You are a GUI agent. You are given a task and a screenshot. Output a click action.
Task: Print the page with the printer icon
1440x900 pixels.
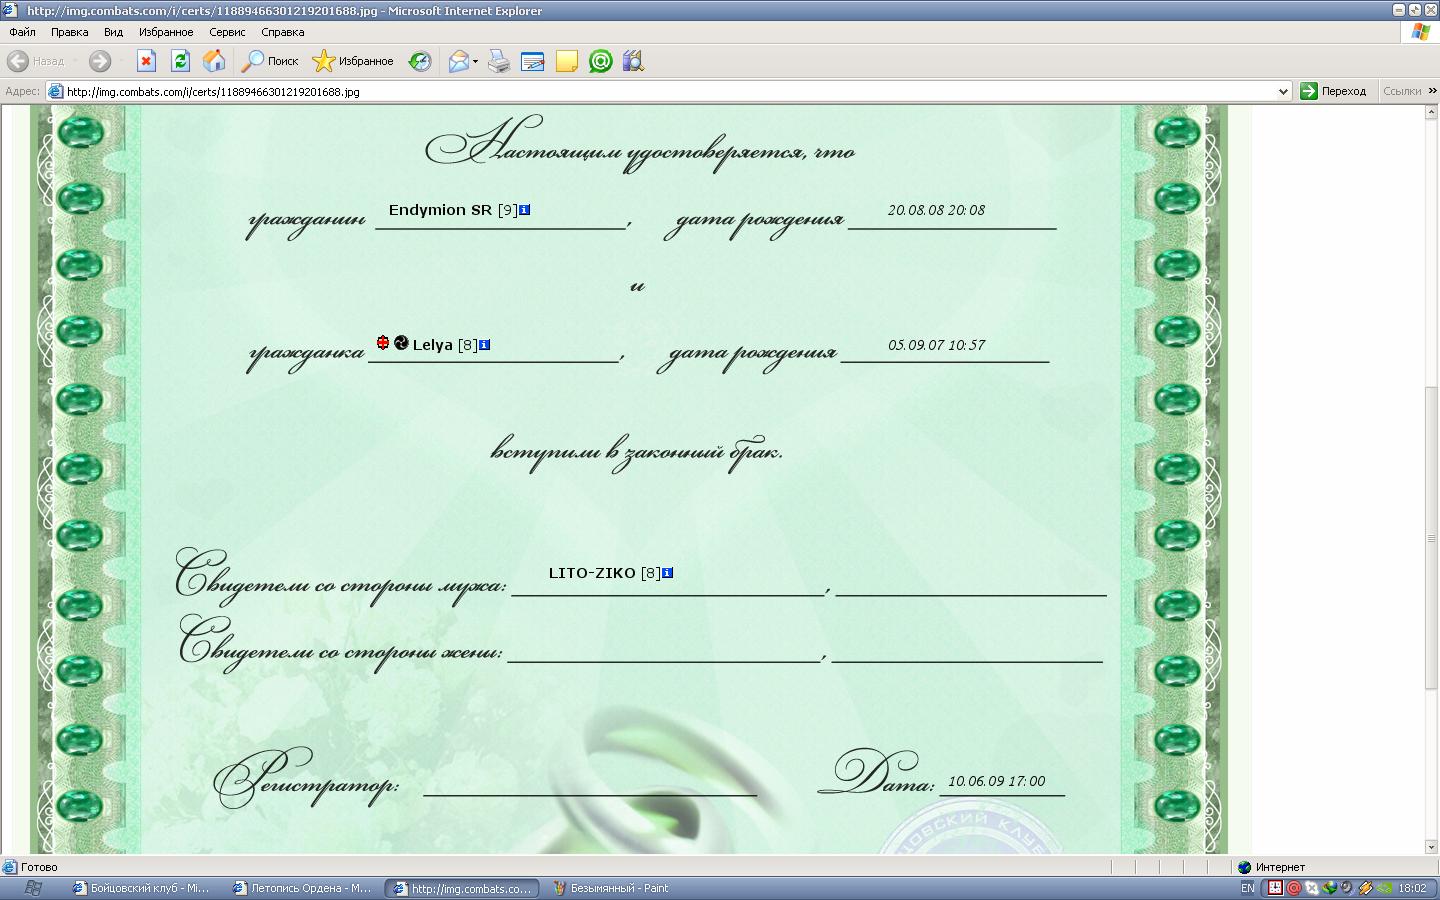pyautogui.click(x=498, y=61)
